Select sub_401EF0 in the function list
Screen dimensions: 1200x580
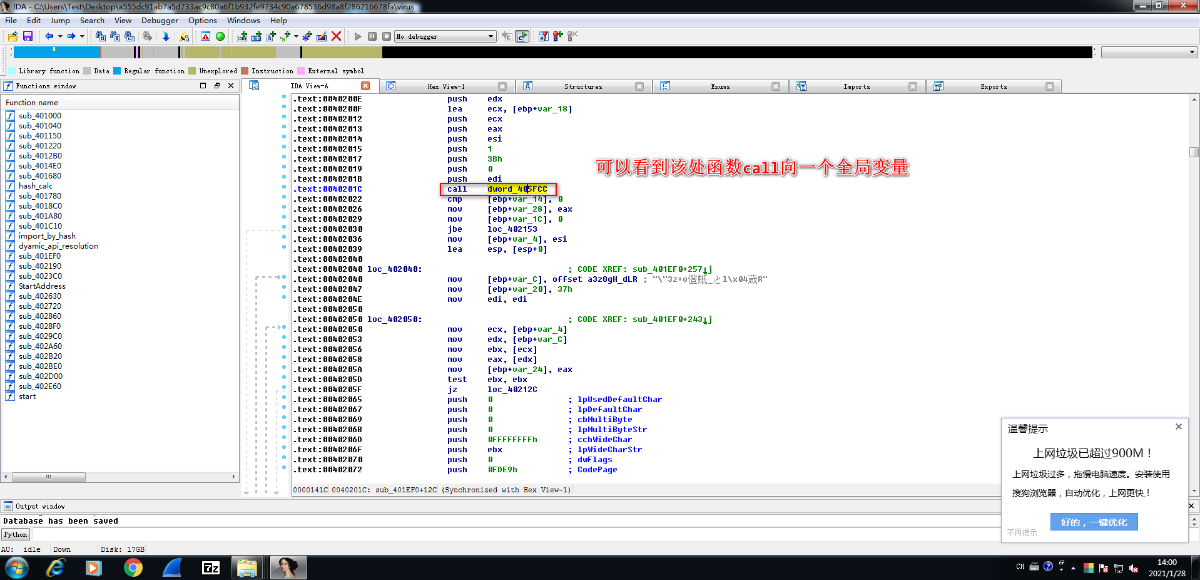tap(40, 256)
